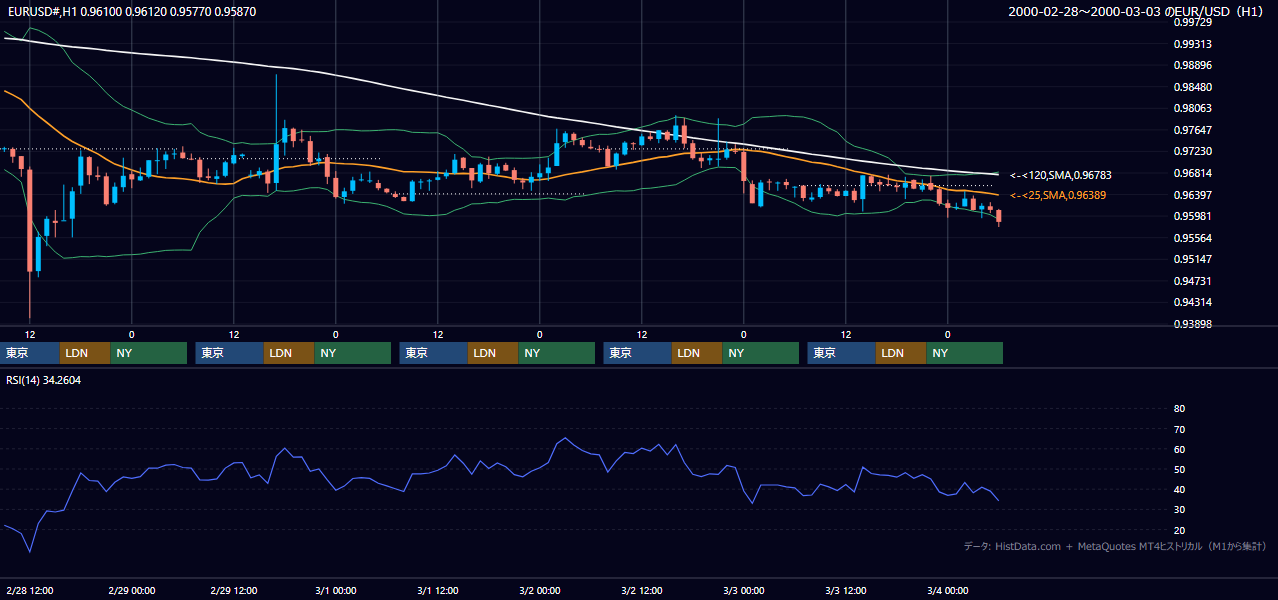Screen dimensions: 1278x600
Task: Select the 3/2 12:00 time axis label
Action: click(641, 591)
